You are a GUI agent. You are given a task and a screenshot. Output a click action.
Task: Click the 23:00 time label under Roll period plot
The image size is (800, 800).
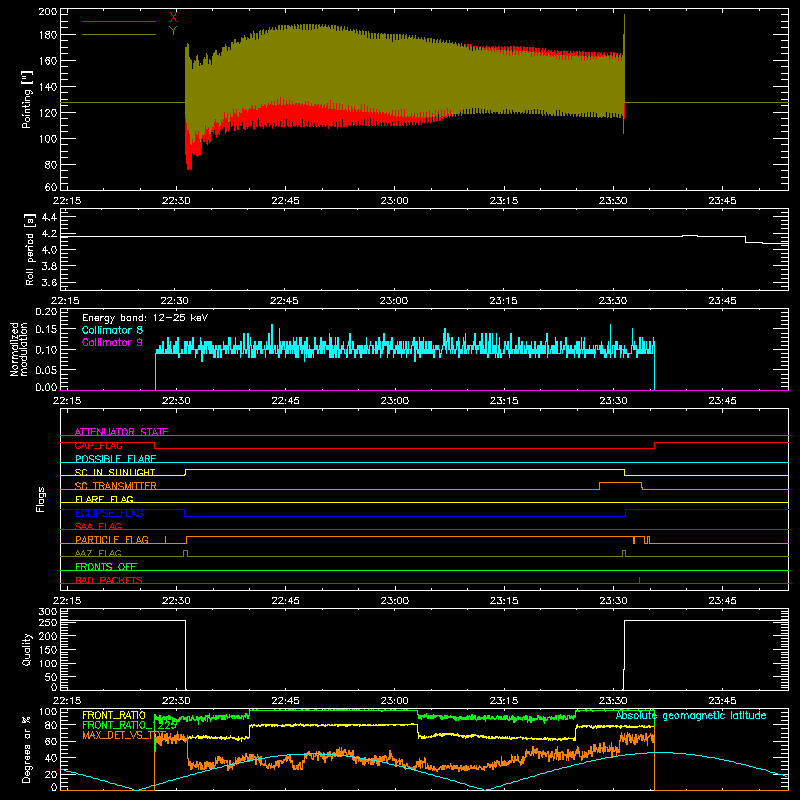coord(394,301)
